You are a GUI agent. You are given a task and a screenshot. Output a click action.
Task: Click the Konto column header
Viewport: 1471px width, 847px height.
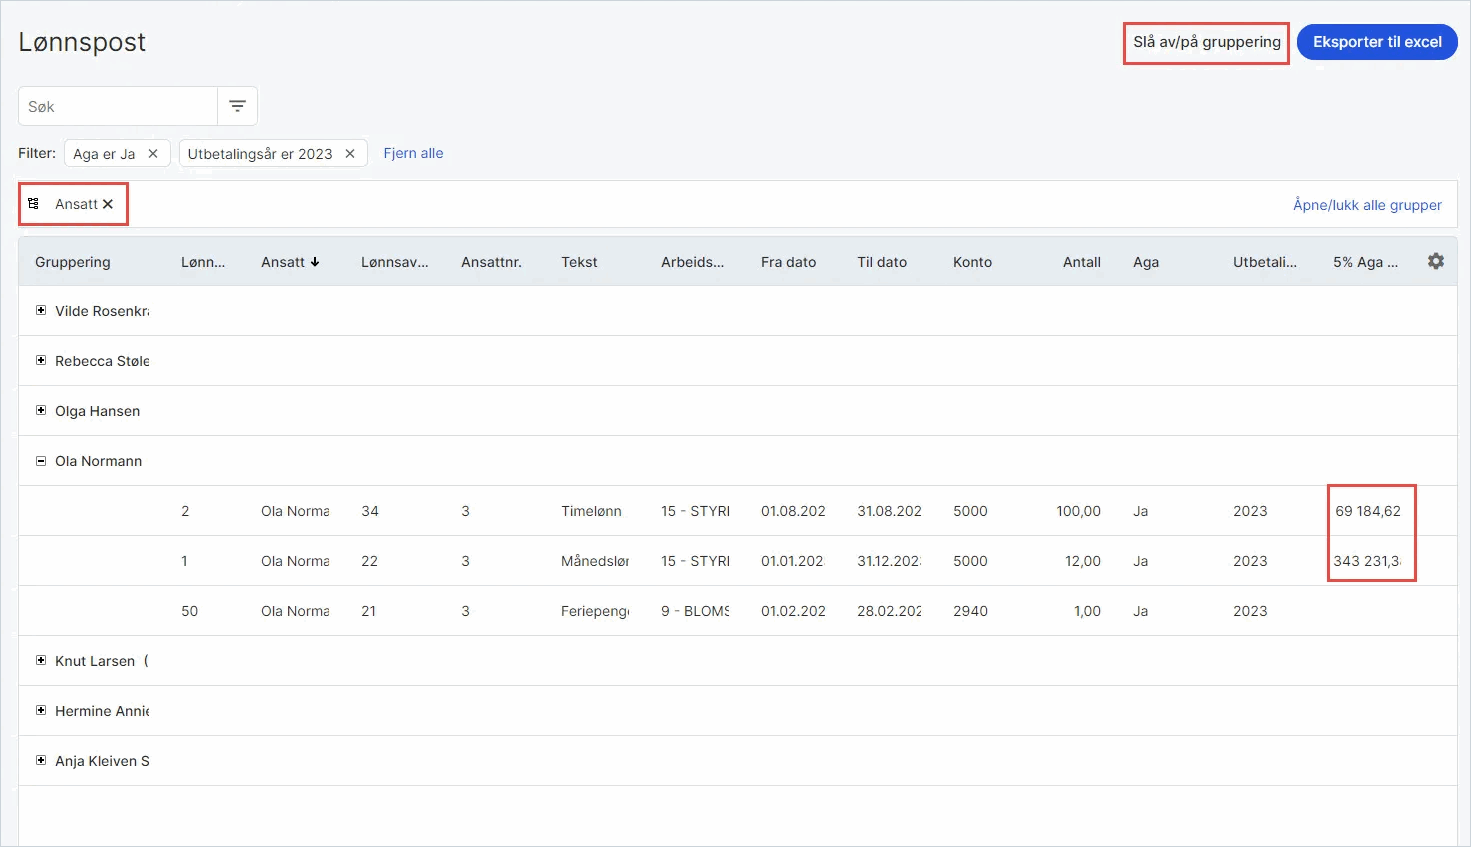point(972,262)
